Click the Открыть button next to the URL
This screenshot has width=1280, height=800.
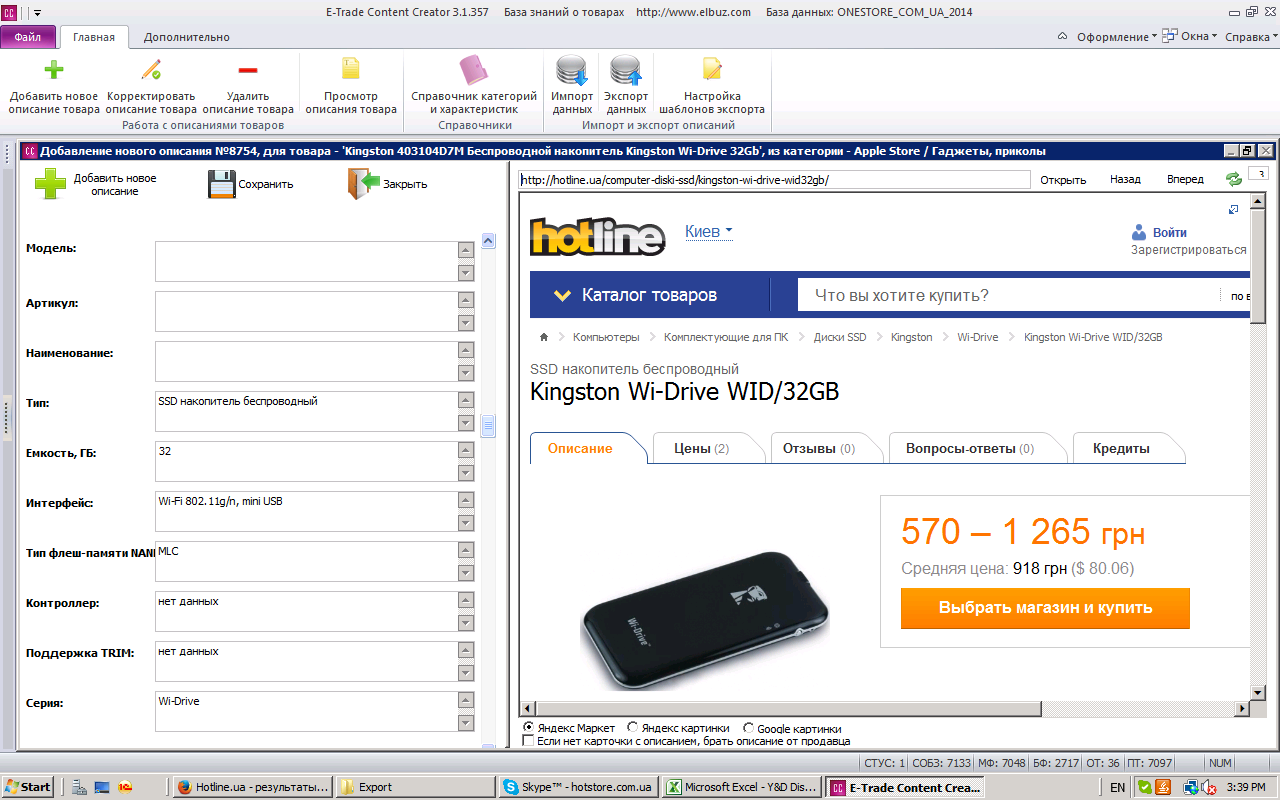pyautogui.click(x=1063, y=180)
